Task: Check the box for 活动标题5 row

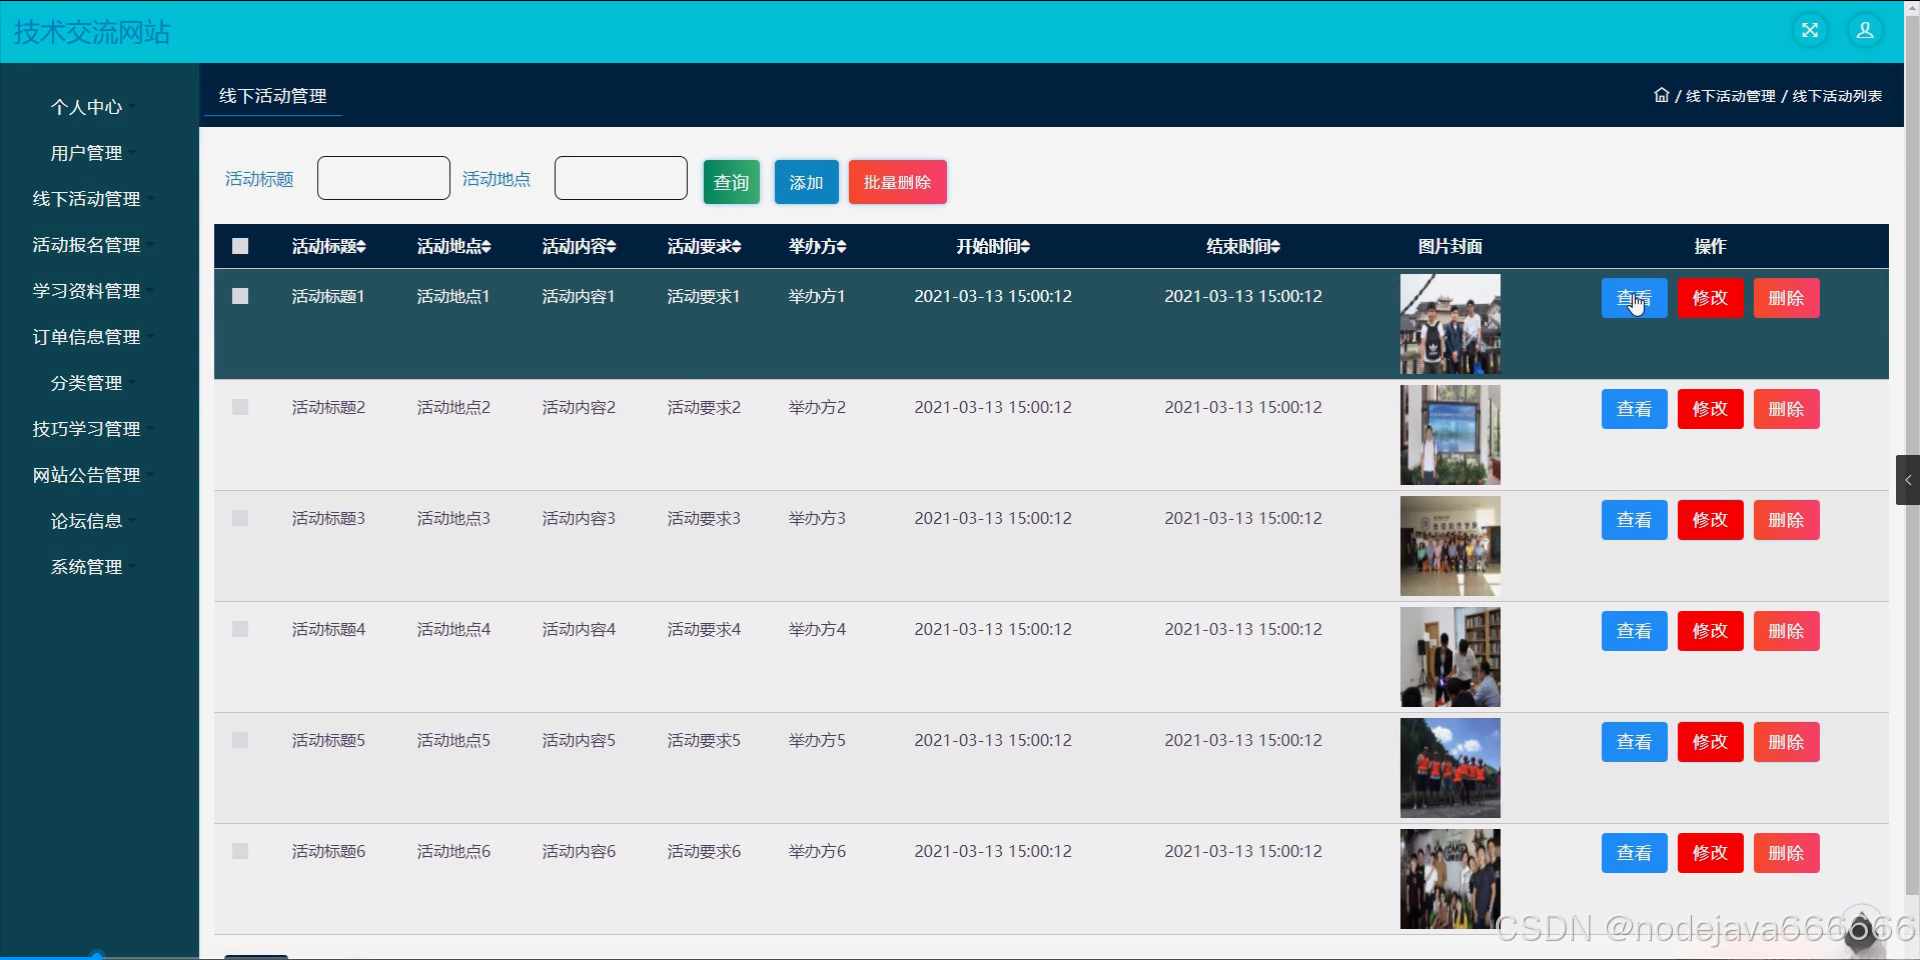Action: [240, 740]
